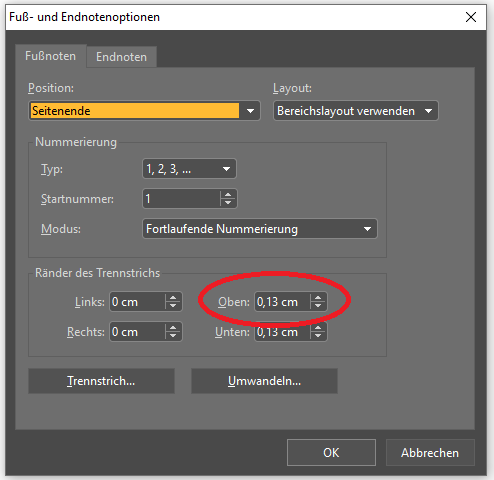Screen dimensions: 494x480
Task: Decrease the Startnummer value with down arrow
Action: [228, 203]
